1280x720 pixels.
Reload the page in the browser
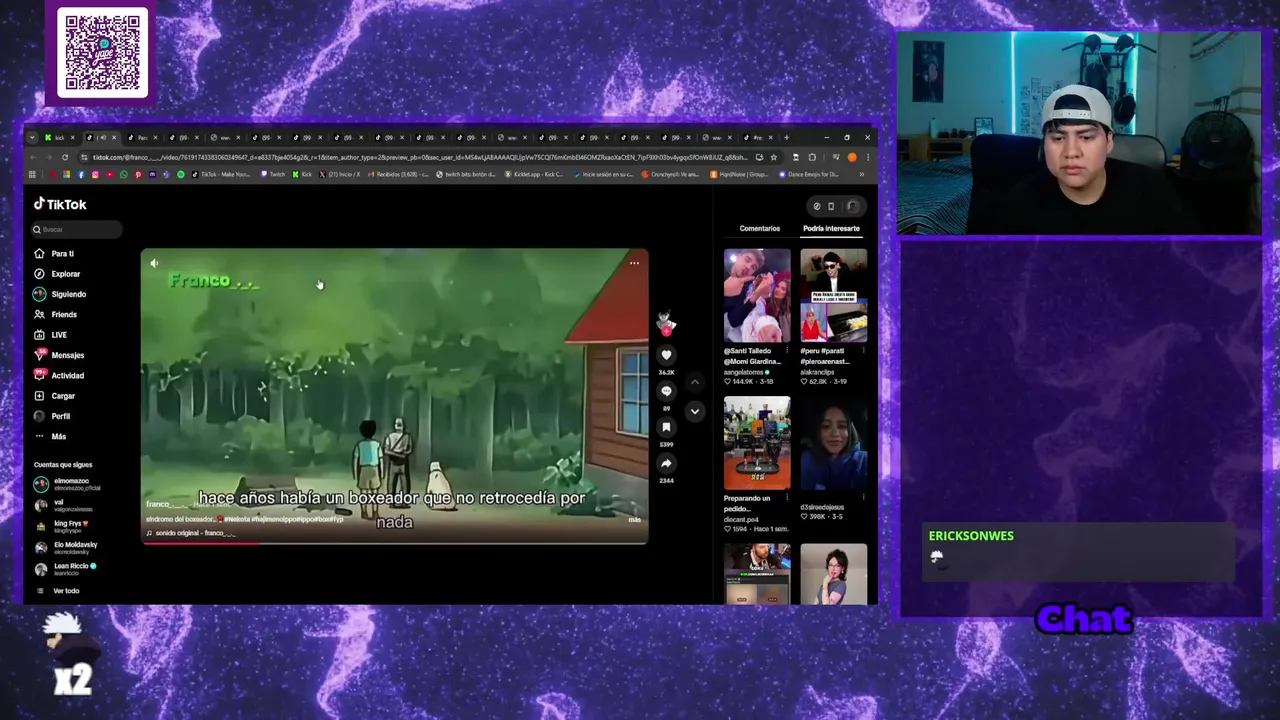click(65, 157)
